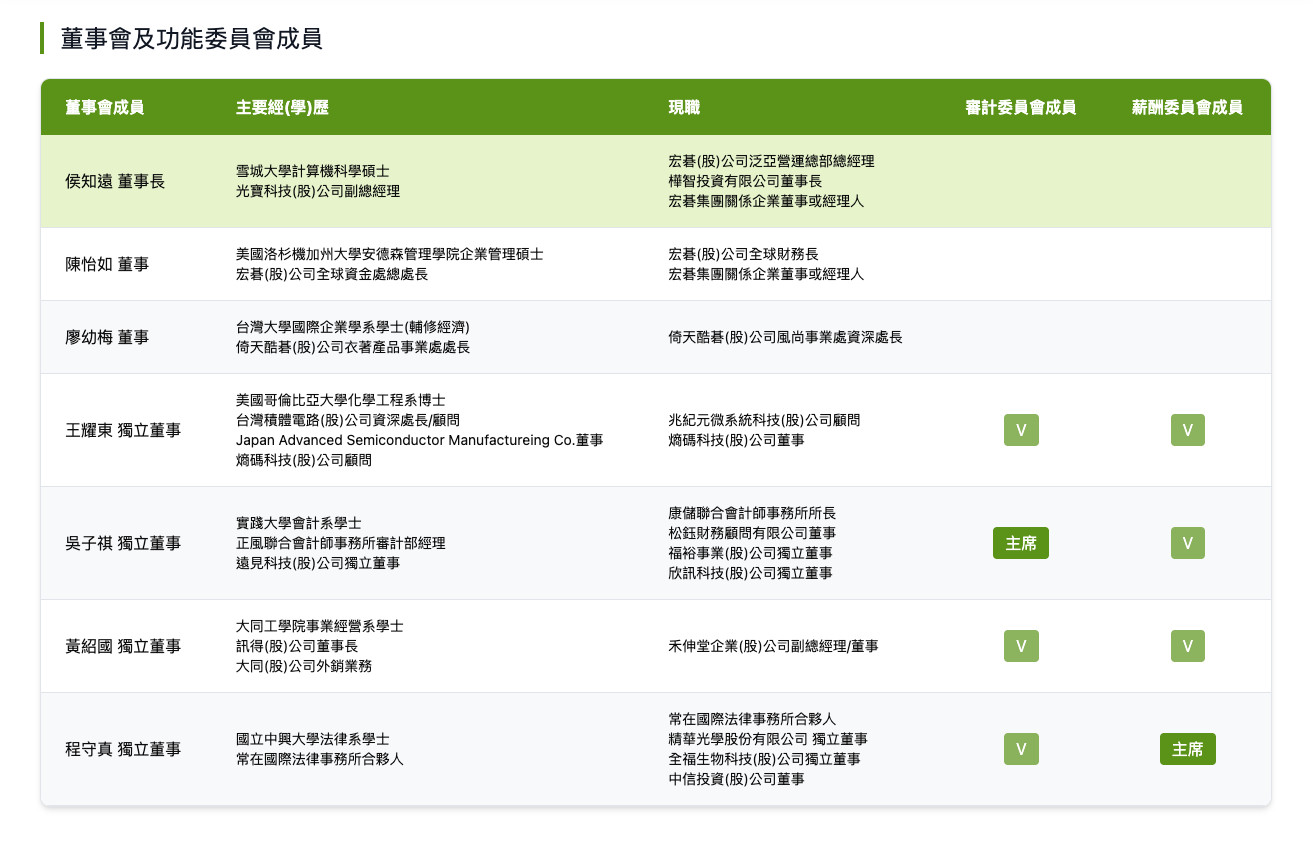Image resolution: width=1313 pixels, height=843 pixels.
Task: Click the text 宏碁(股)公司全球資金處總處長
Action: tap(332, 274)
